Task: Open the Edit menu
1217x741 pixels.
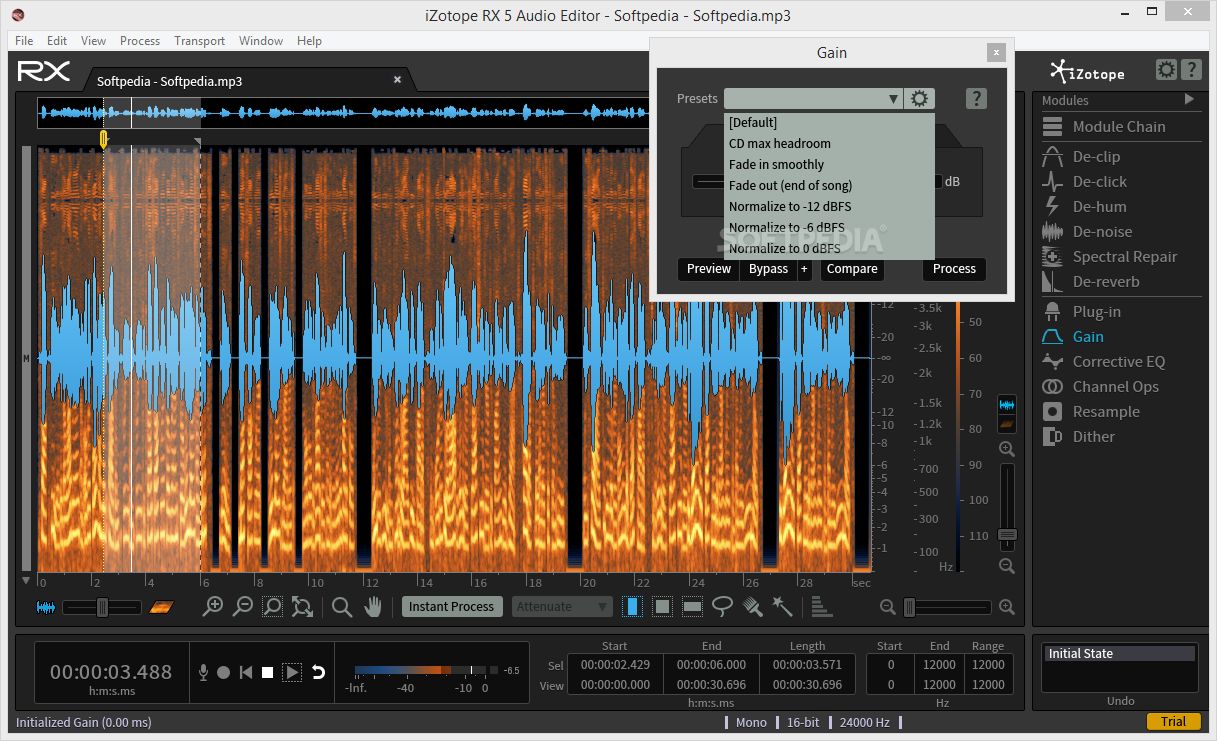Action: tap(57, 41)
